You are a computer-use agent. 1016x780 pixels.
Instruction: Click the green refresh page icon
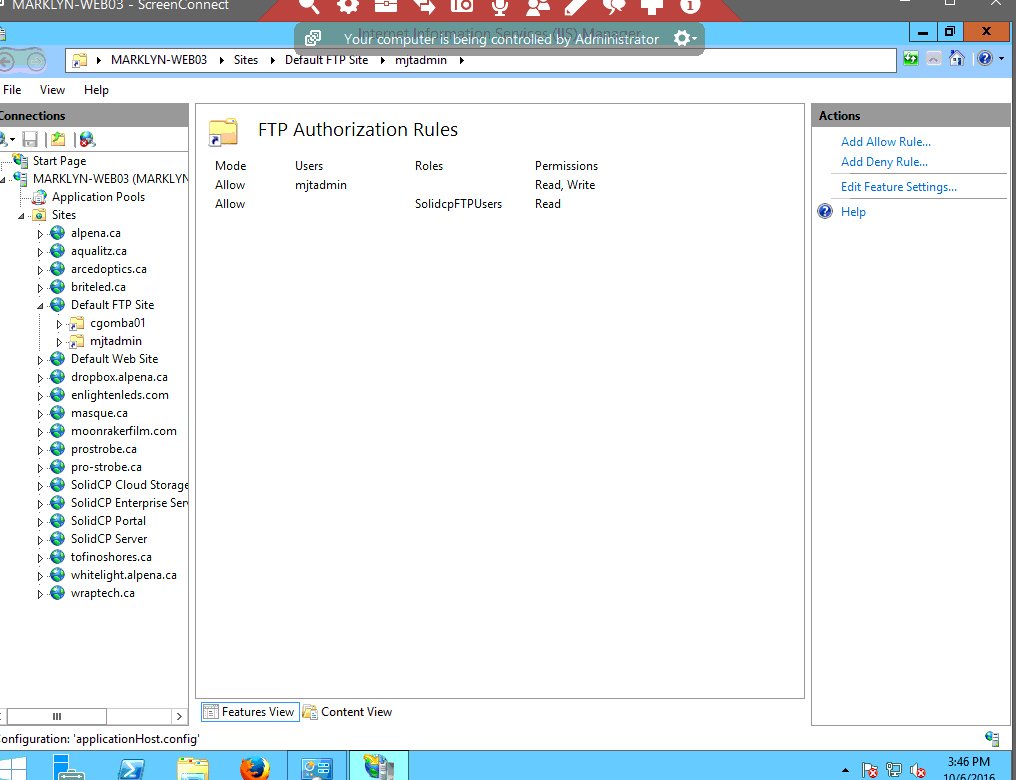point(911,59)
